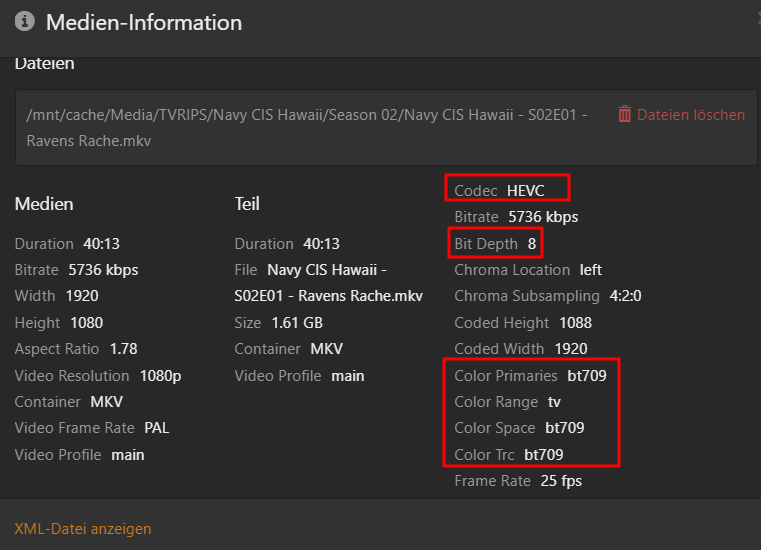
Task: Select the Color Range tv entry
Action: pos(508,402)
